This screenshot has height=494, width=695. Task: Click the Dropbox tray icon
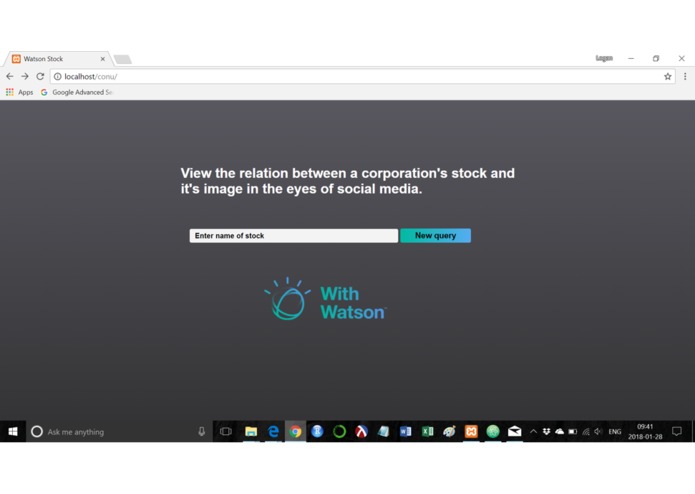pyautogui.click(x=547, y=432)
